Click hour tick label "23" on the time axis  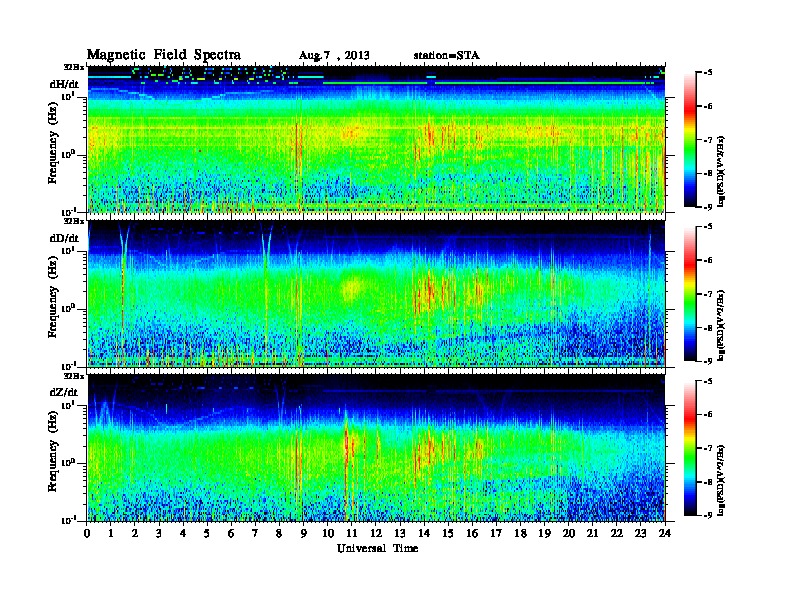pyautogui.click(x=641, y=533)
